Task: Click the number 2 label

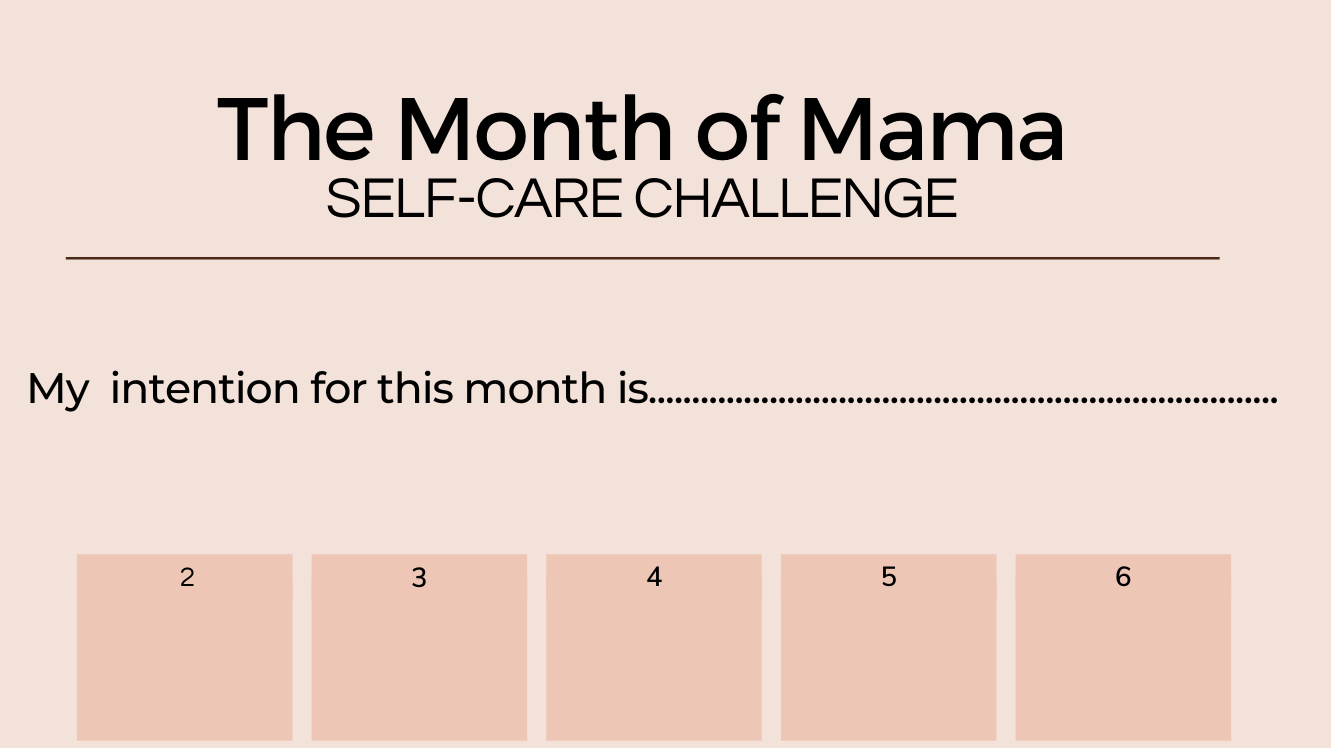Action: (187, 577)
